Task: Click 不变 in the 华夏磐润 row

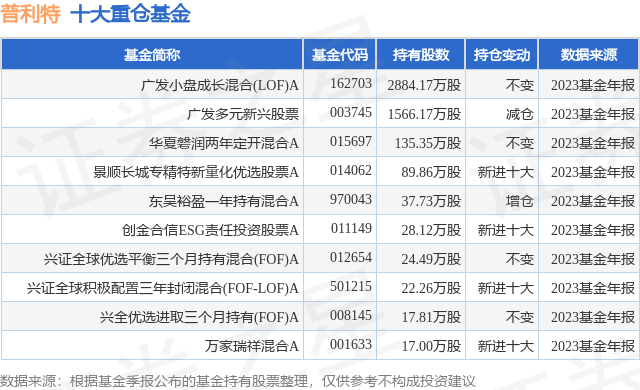Action: [520, 143]
